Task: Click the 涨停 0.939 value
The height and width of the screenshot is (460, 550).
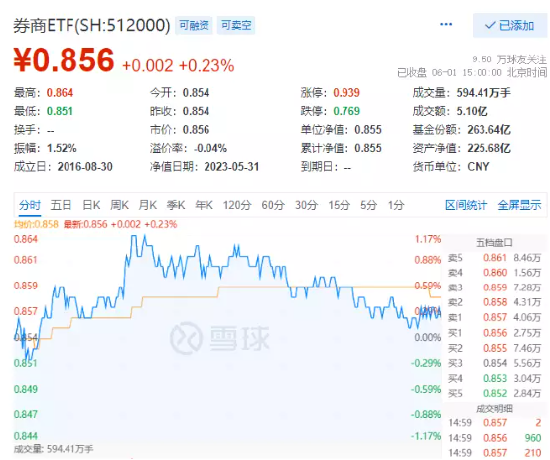Action: point(346,93)
